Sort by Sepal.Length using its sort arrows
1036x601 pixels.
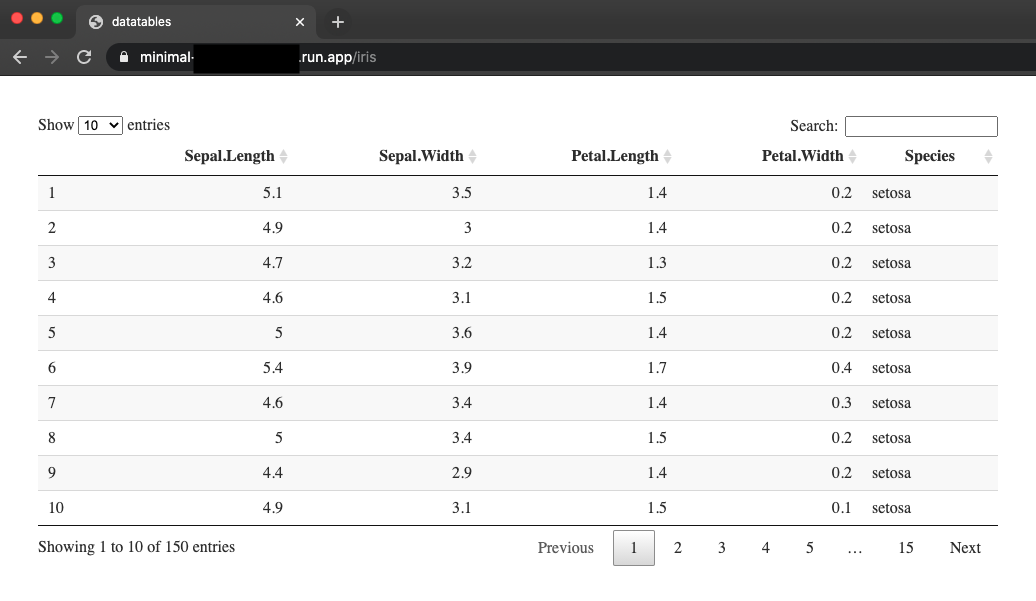click(x=283, y=157)
